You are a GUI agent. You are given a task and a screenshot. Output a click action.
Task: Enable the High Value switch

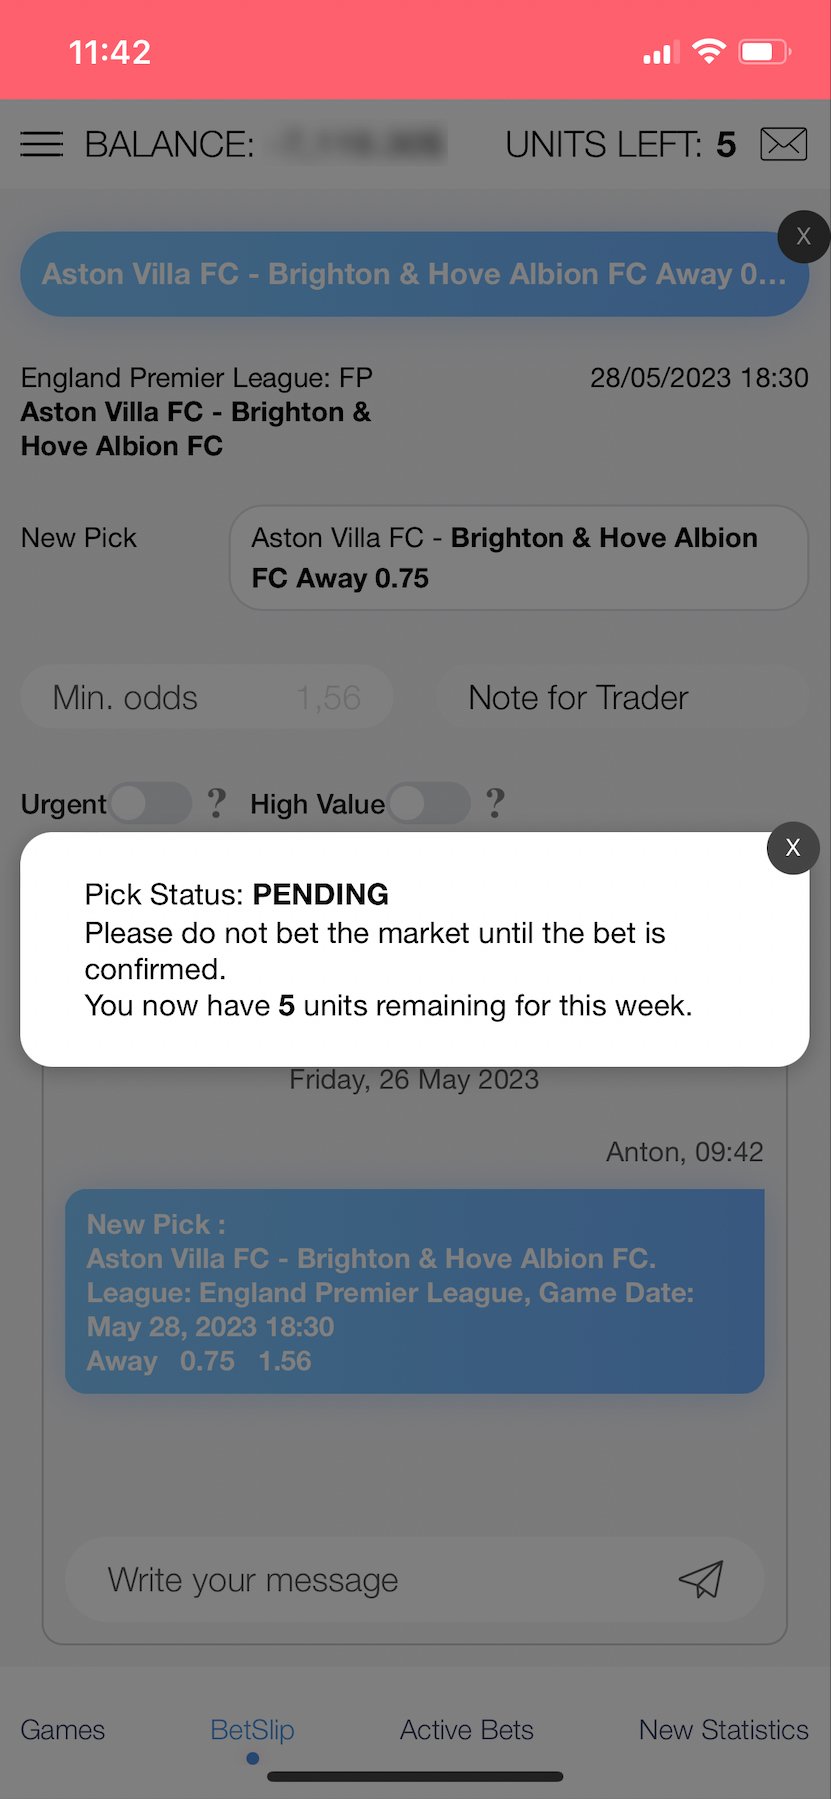428,803
